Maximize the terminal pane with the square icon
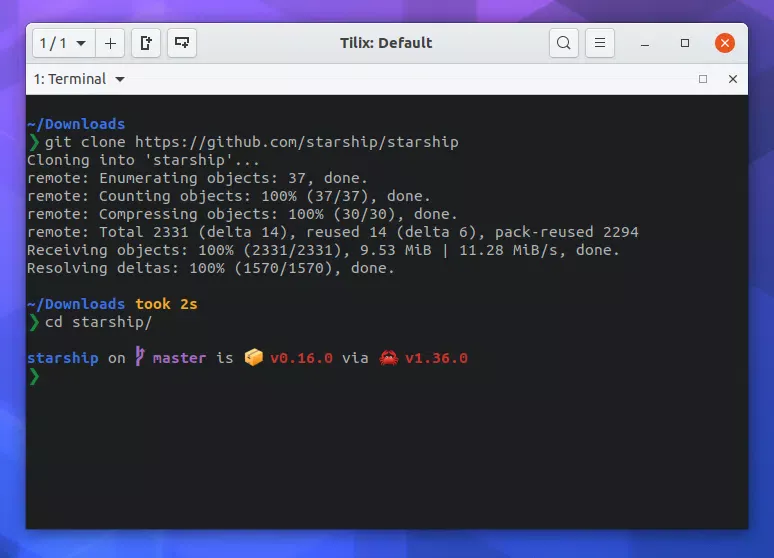The image size is (774, 558). [x=703, y=79]
